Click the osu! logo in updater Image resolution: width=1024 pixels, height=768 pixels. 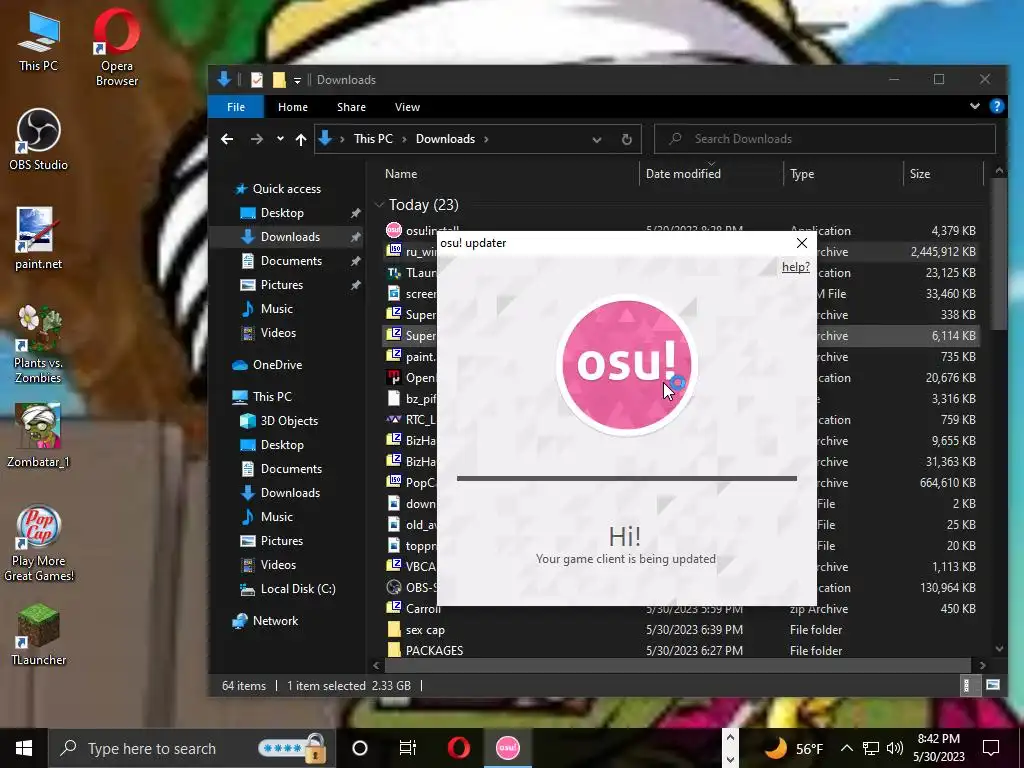[626, 364]
